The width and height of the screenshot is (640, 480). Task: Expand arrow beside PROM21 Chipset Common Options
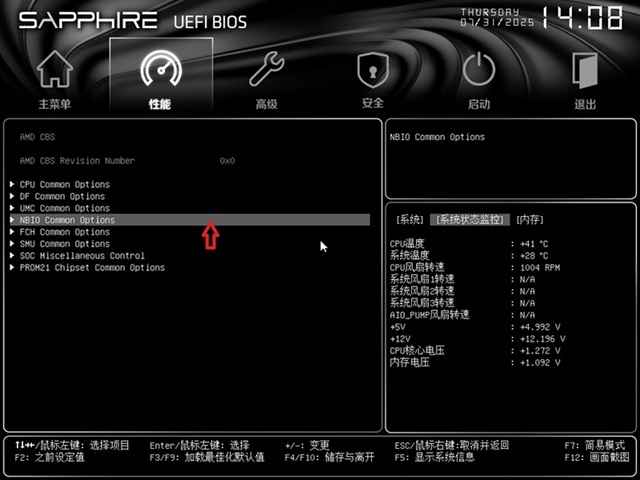(x=12, y=267)
